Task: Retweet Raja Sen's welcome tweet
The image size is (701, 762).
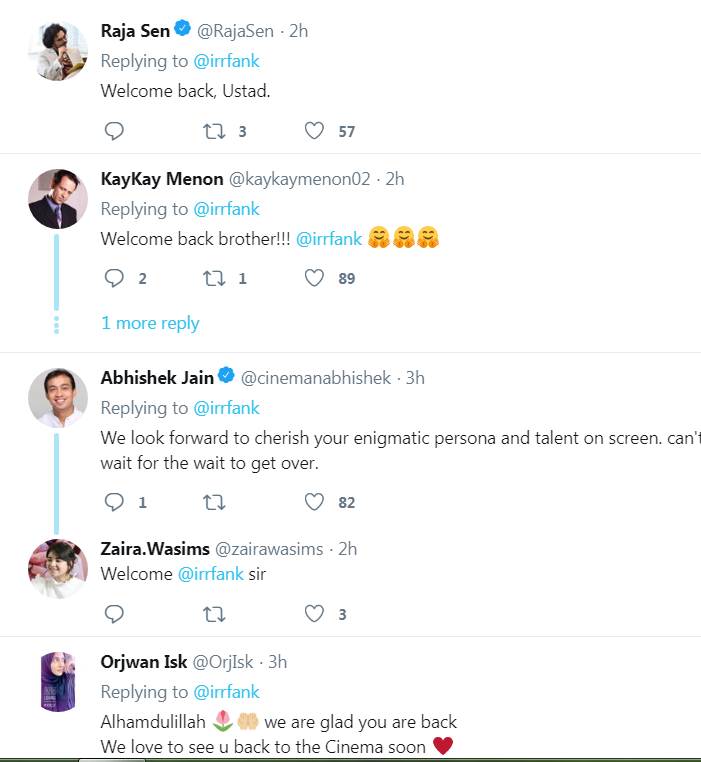Action: 214,131
